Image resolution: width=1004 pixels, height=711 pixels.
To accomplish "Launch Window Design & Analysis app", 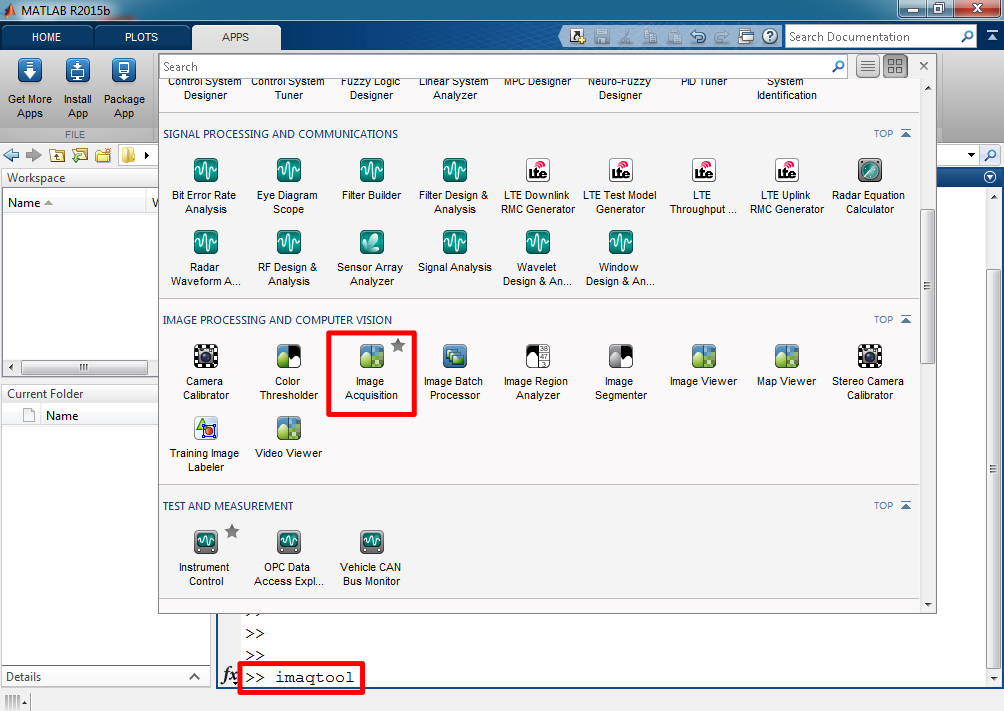I will pyautogui.click(x=620, y=258).
